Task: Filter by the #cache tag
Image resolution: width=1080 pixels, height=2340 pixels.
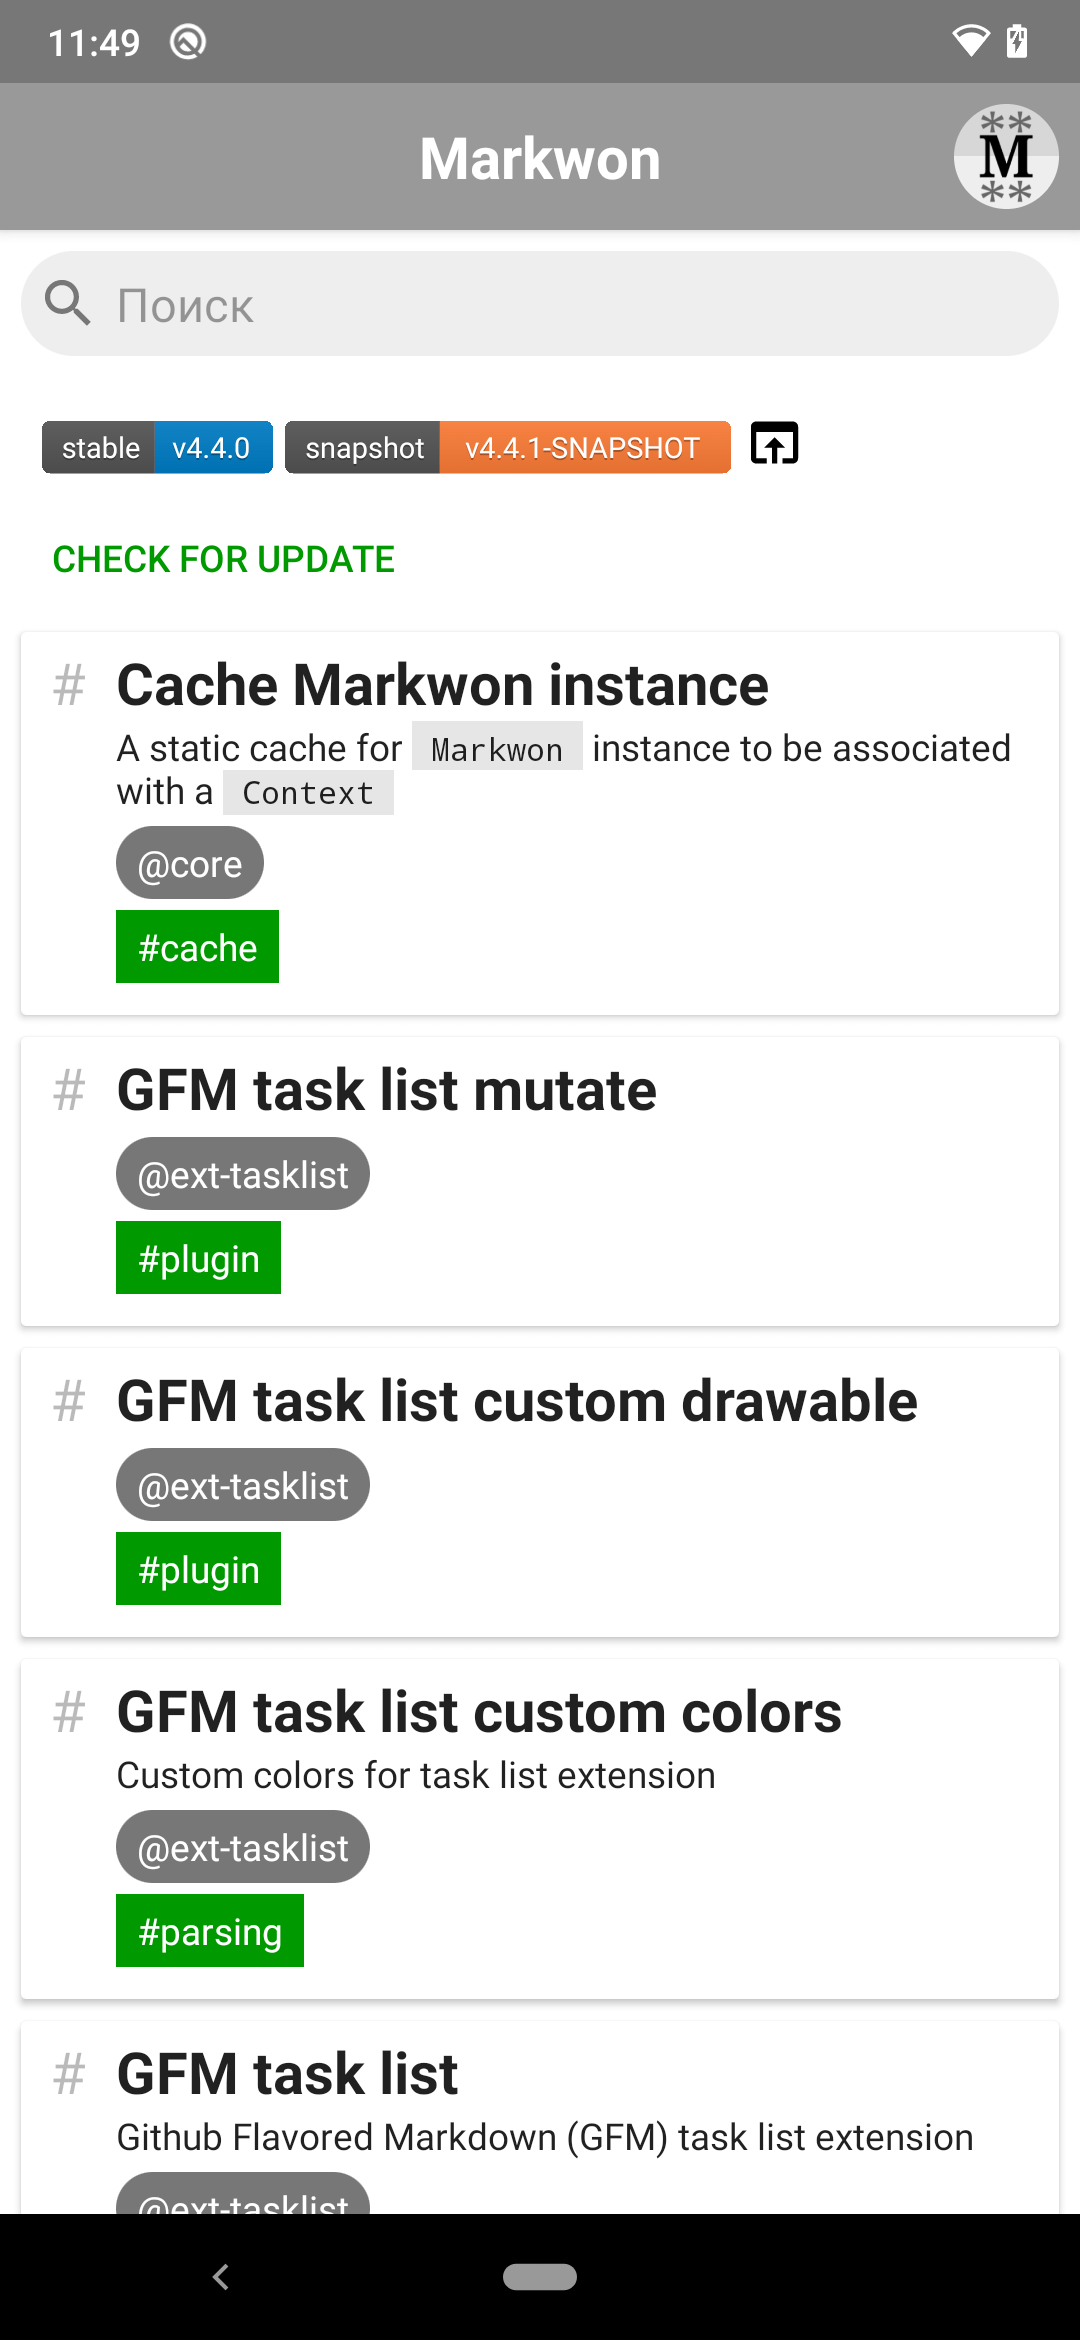Action: (x=197, y=947)
